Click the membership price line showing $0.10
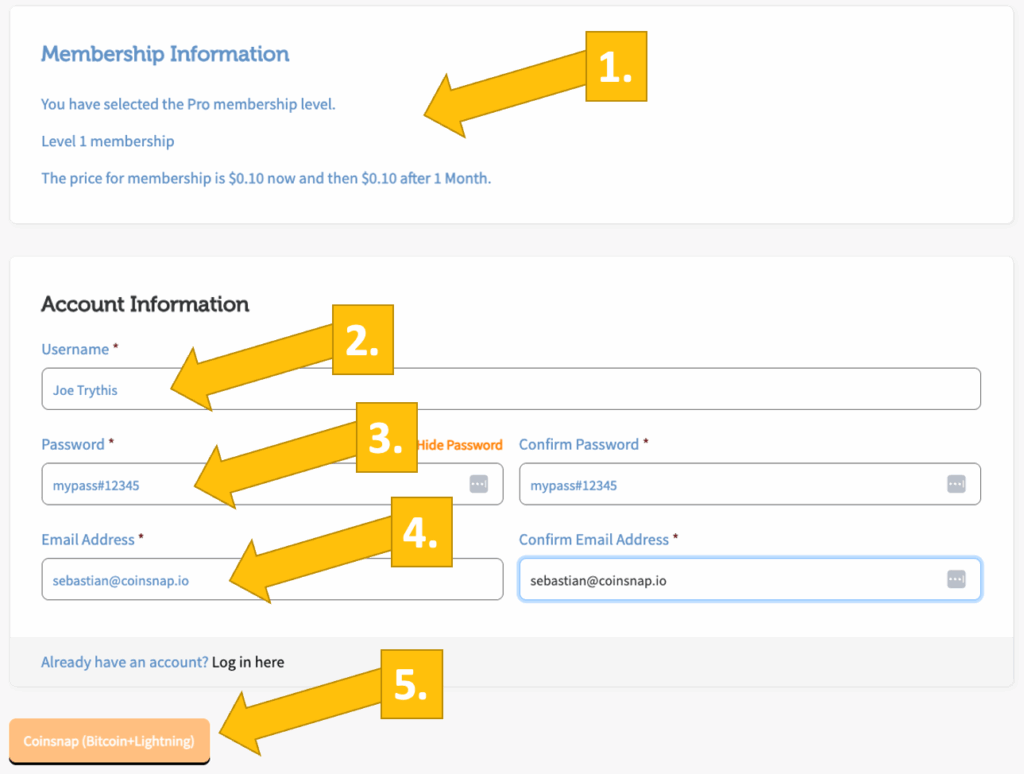The height and width of the screenshot is (774, 1024). [266, 179]
